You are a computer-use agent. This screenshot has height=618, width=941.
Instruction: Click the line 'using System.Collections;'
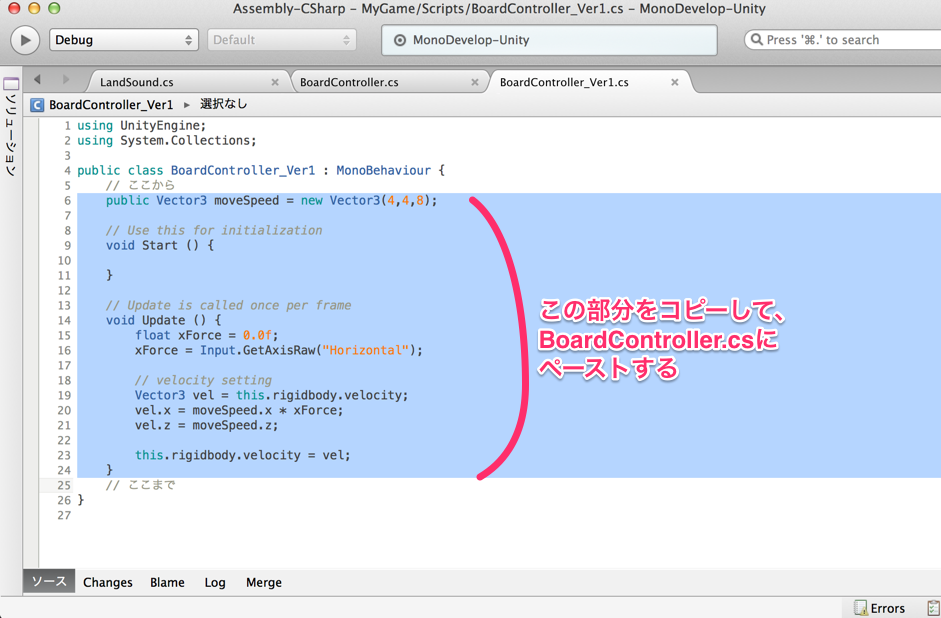(167, 140)
